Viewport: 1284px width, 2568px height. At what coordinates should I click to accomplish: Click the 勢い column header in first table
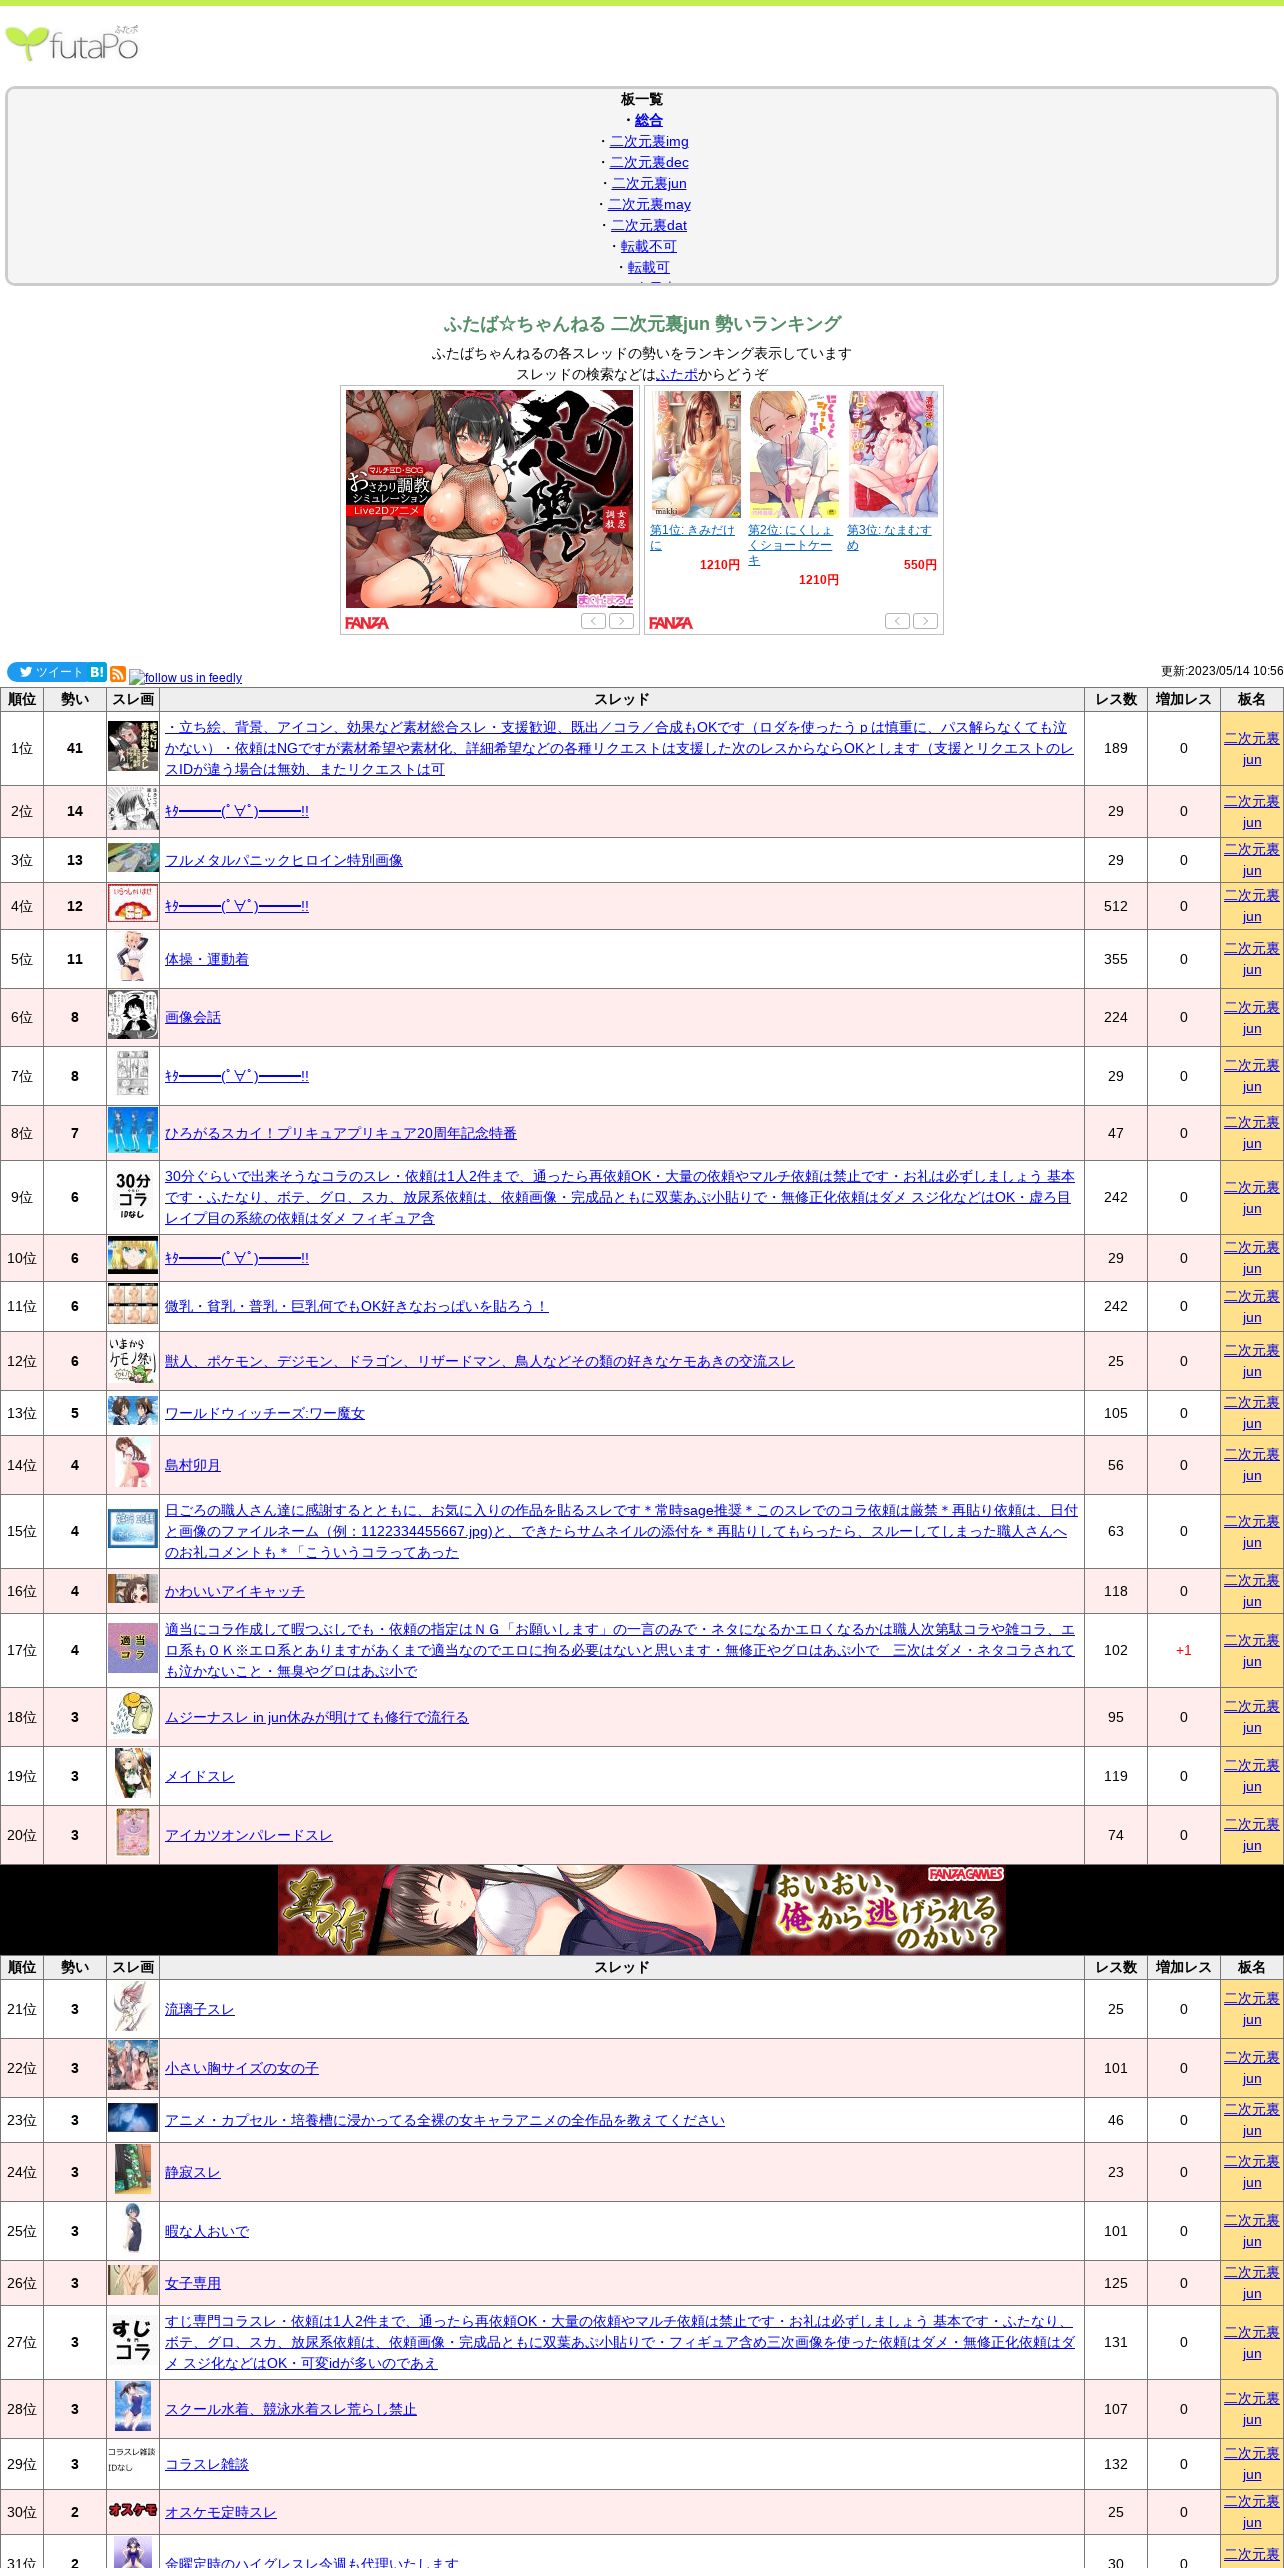point(75,699)
